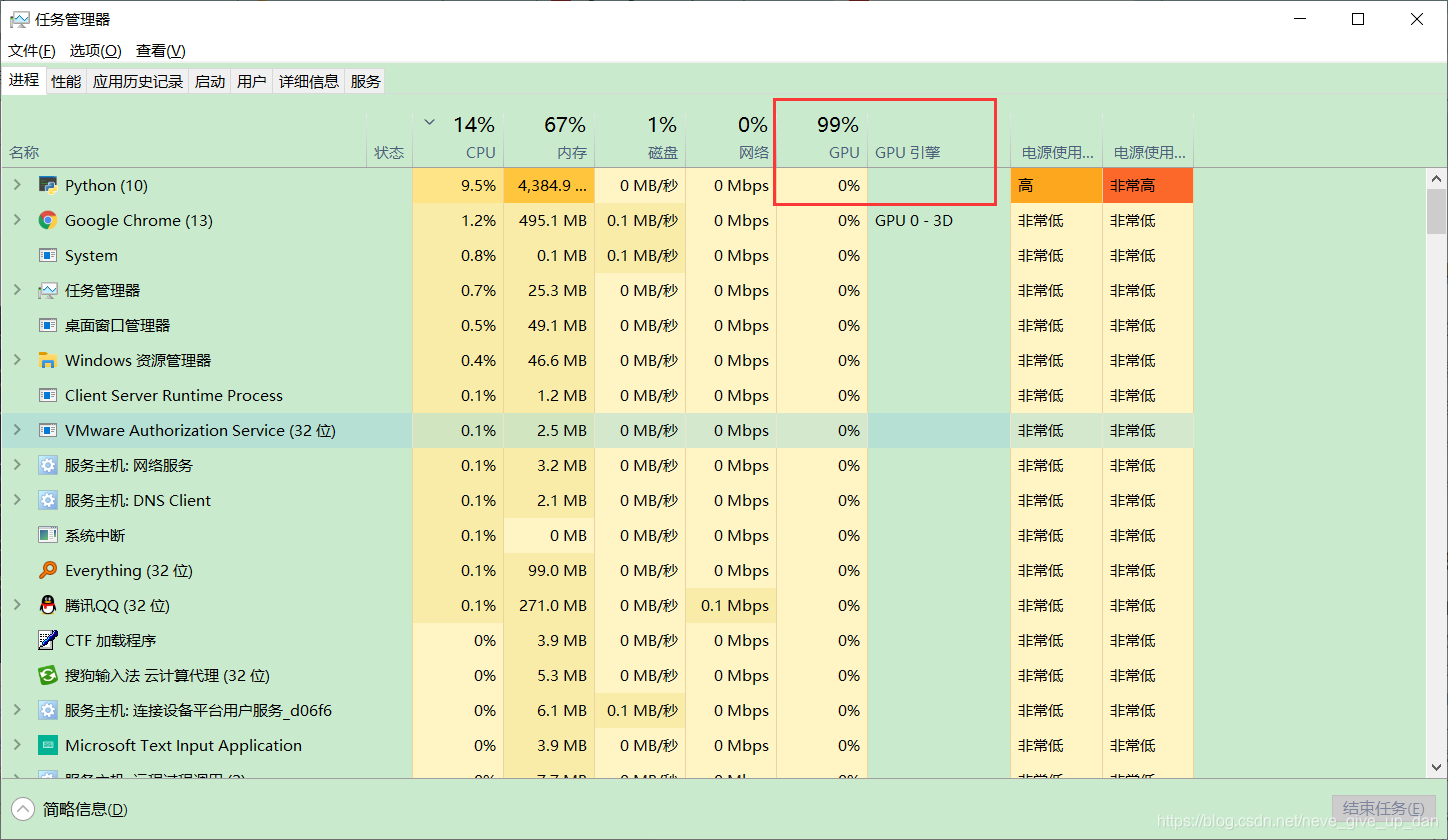Switch to the 详细信息 tab
This screenshot has width=1448, height=840.
[x=309, y=82]
